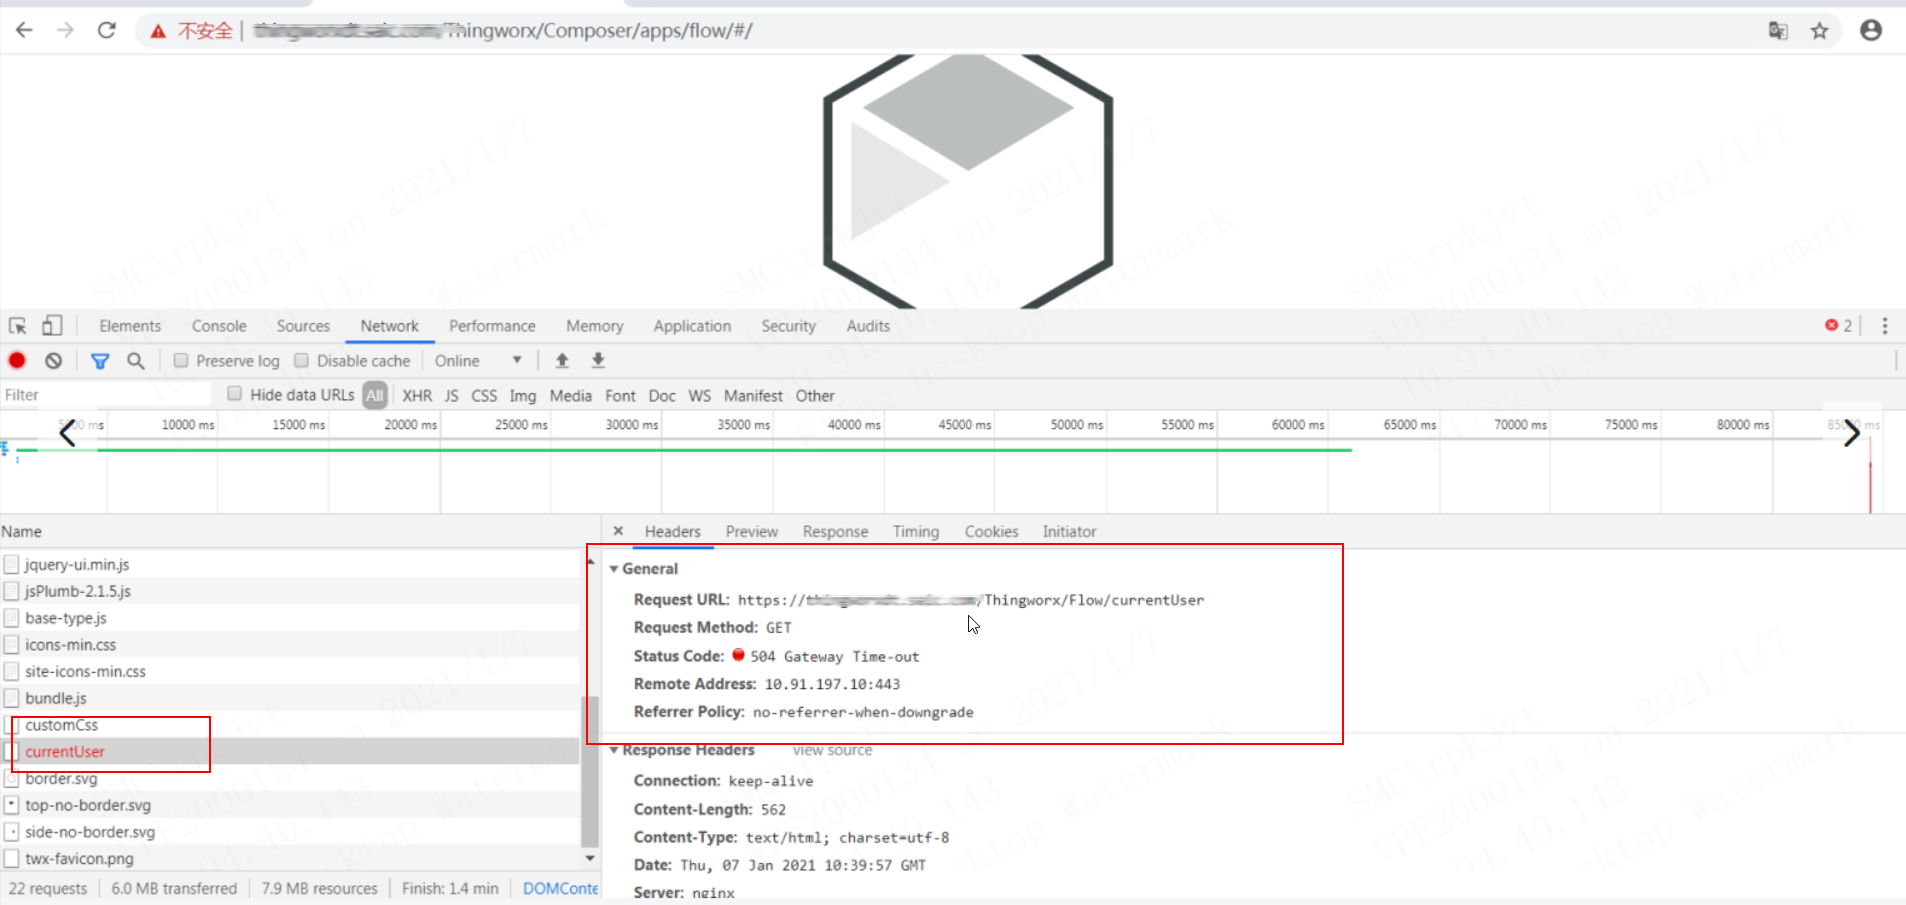The image size is (1906, 905).
Task: Select the currentUser request in the list
Action: point(65,751)
